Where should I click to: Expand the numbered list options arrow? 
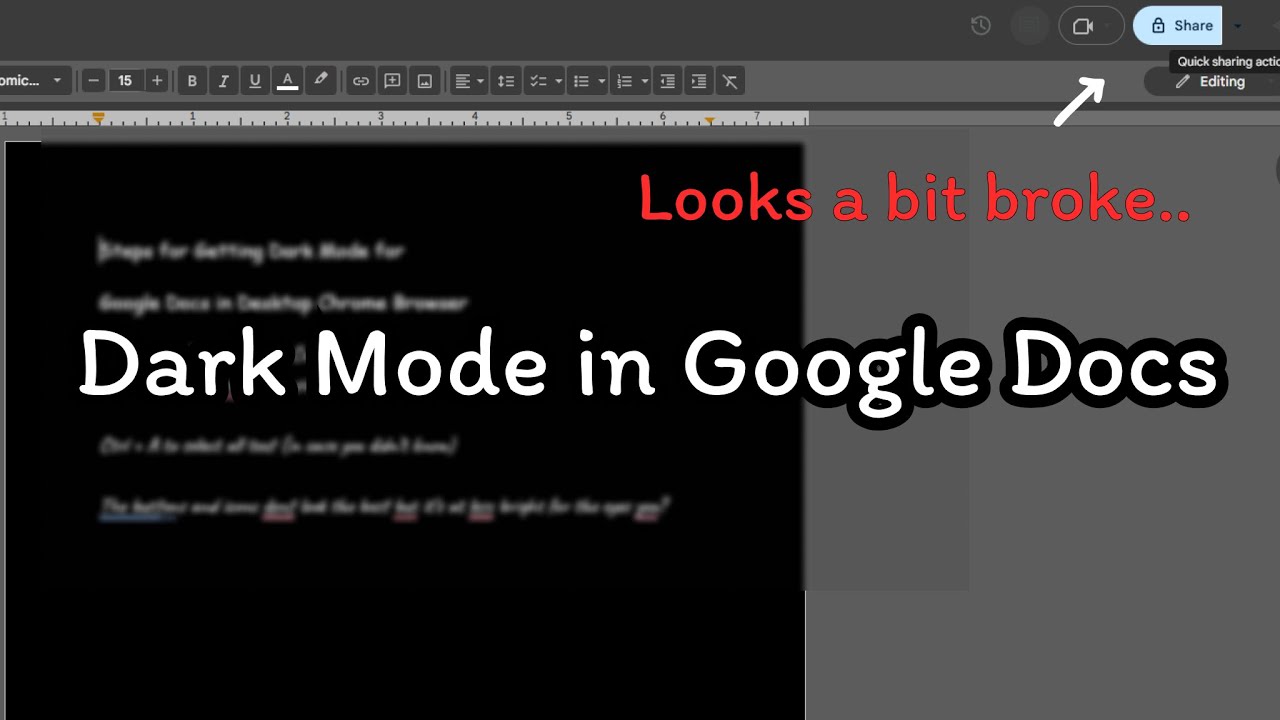tap(645, 81)
